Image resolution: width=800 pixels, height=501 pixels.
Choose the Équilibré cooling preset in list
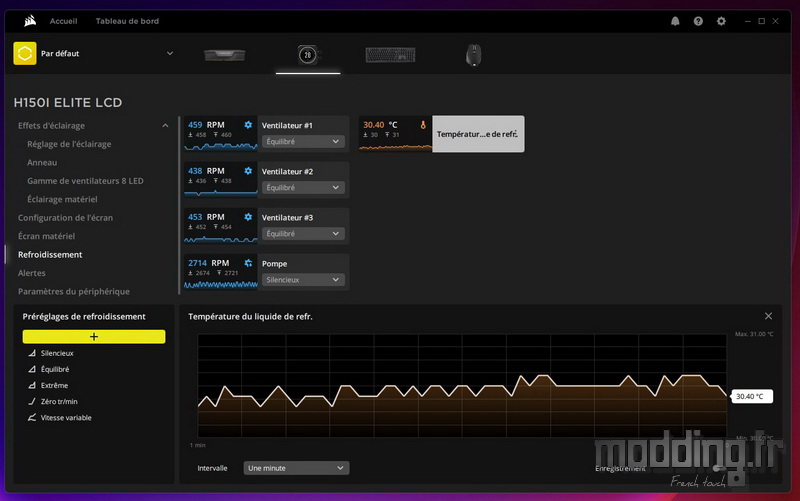click(x=55, y=369)
